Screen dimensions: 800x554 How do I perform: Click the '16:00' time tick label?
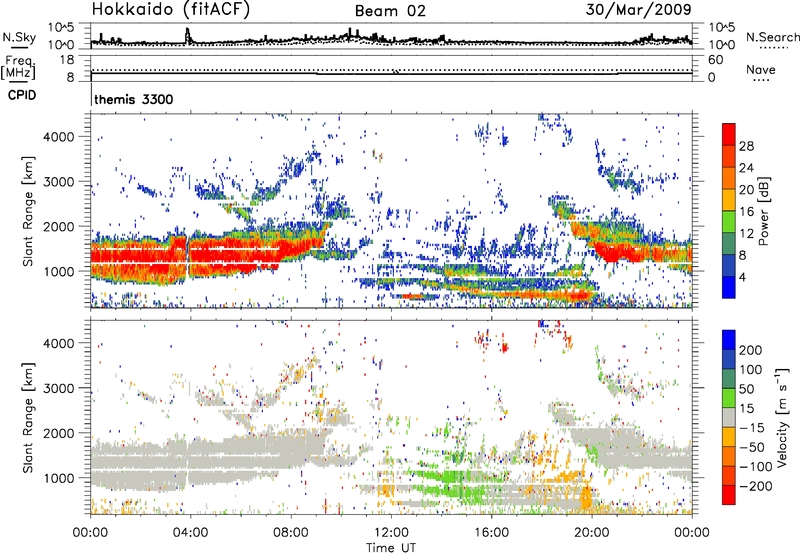coord(491,533)
